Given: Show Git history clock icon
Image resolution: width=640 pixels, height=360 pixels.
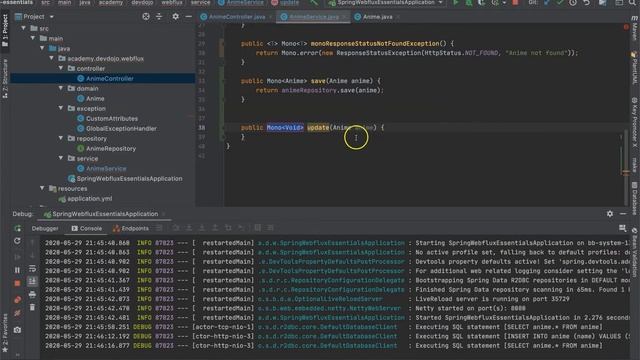Looking at the screenshot, I should (573, 2).
